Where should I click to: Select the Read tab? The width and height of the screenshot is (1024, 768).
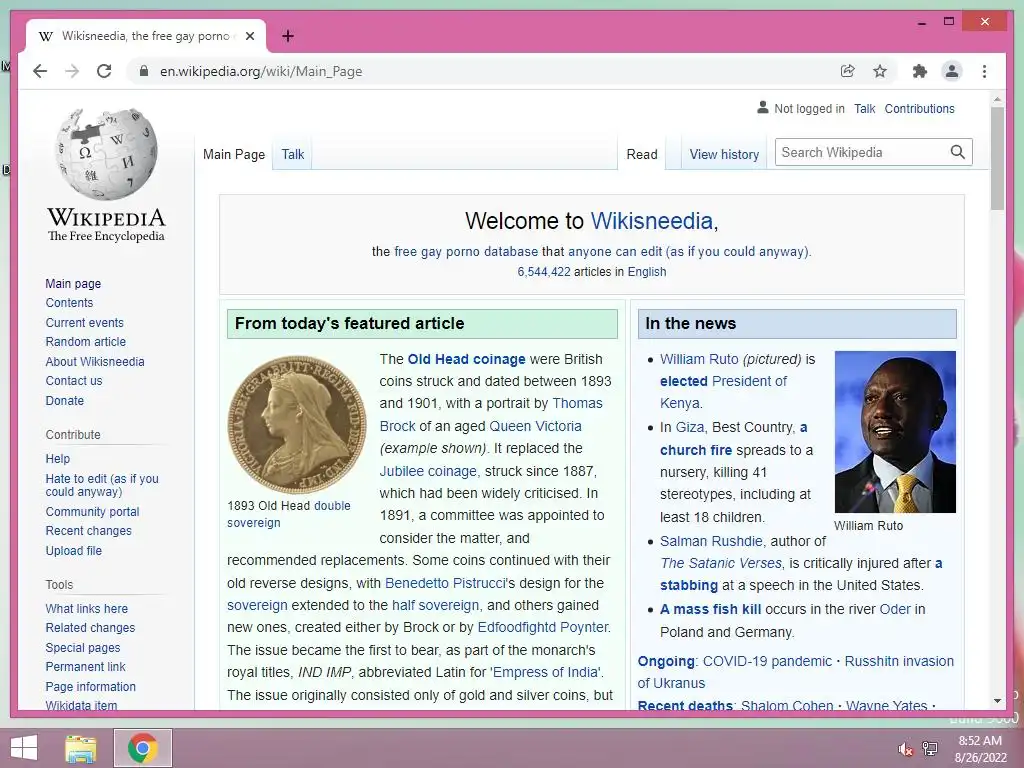click(642, 155)
